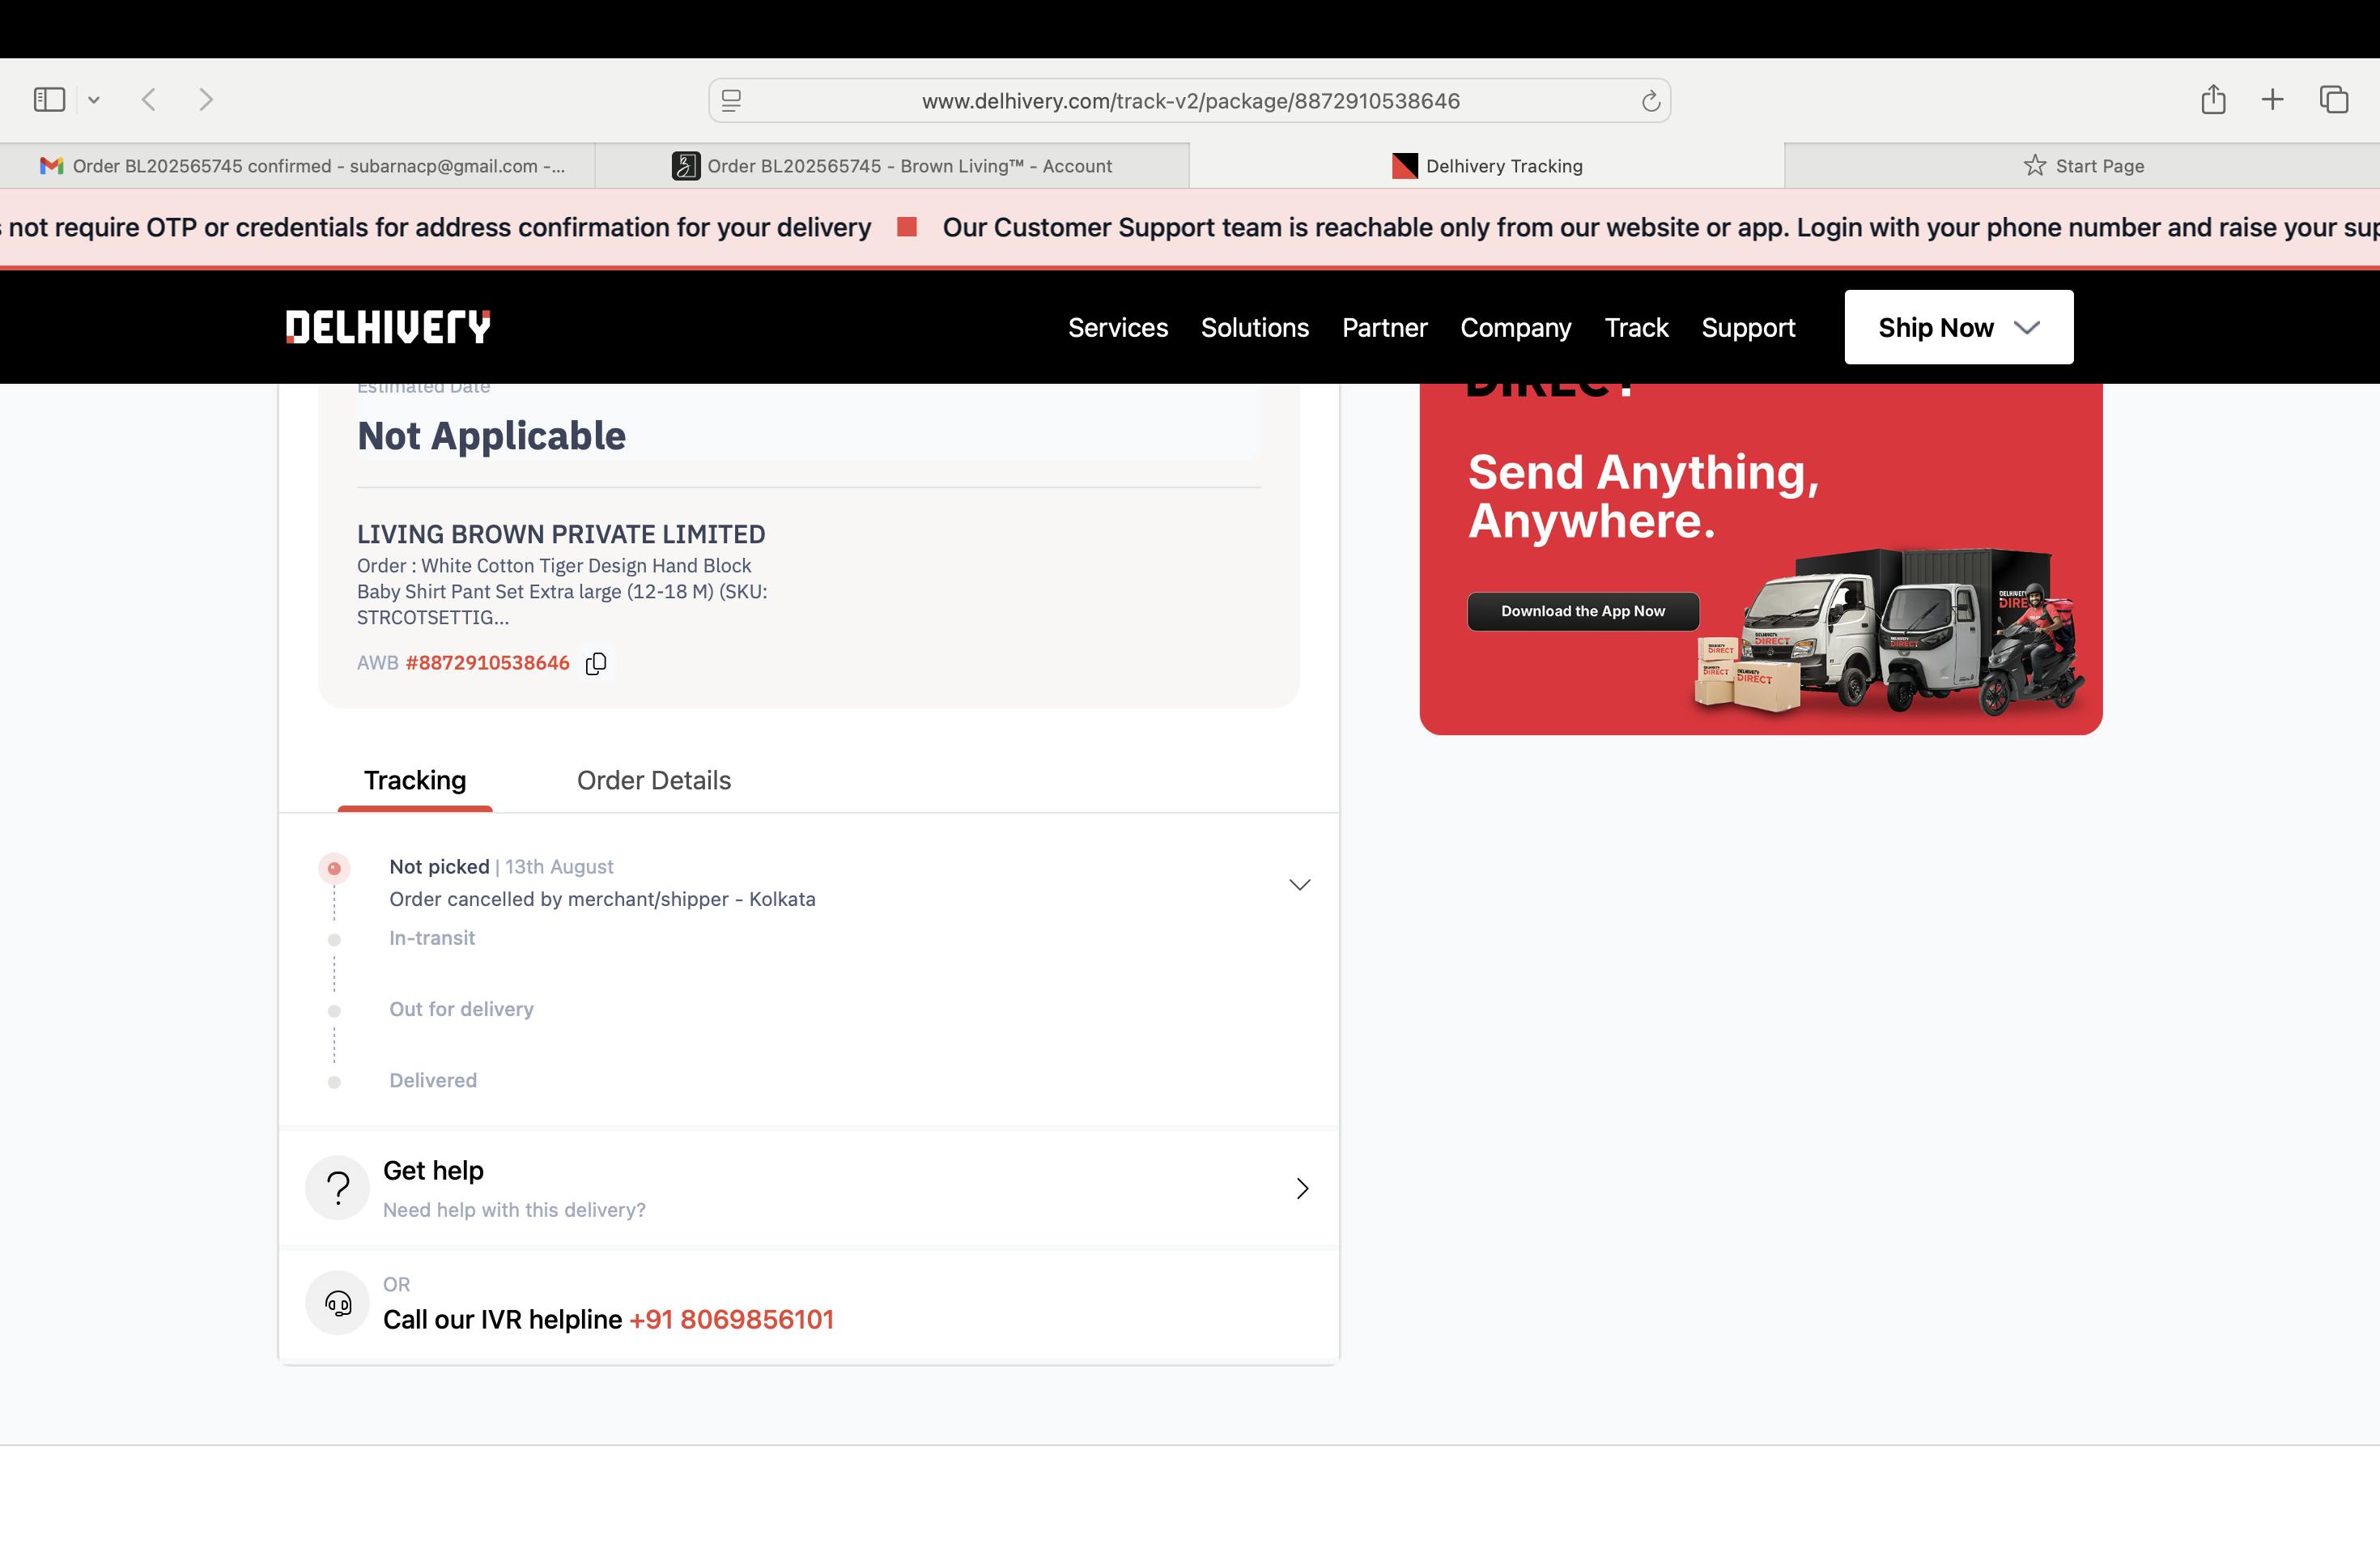Image resolution: width=2380 pixels, height=1548 pixels.
Task: Call the IVR helpline +91 8069856101
Action: tap(731, 1319)
